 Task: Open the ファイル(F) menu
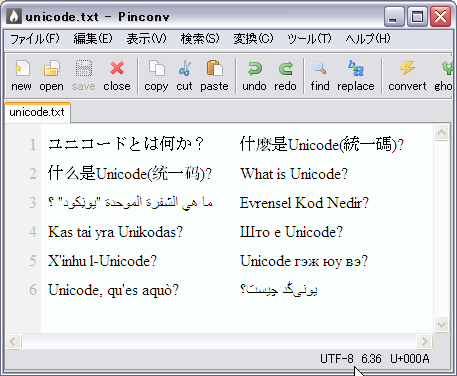tap(35, 39)
